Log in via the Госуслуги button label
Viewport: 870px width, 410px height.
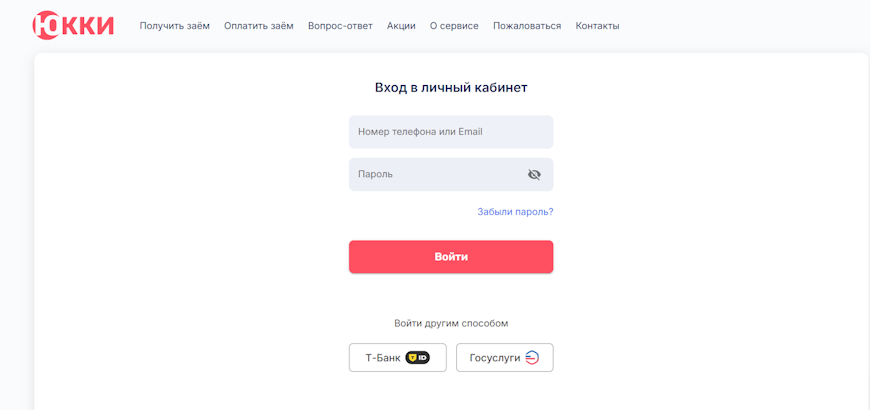pos(495,357)
